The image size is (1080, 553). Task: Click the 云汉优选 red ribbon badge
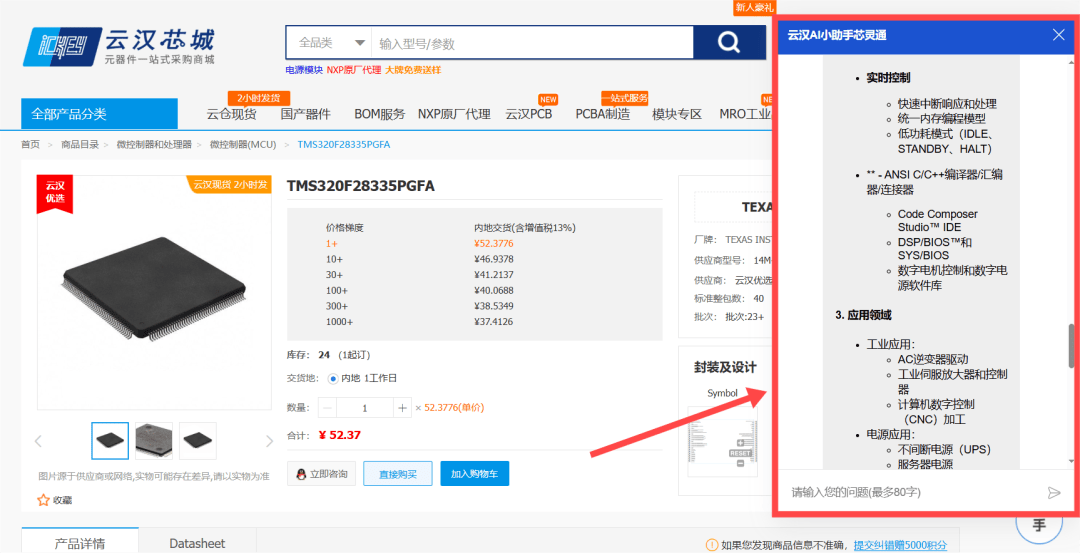click(x=54, y=194)
